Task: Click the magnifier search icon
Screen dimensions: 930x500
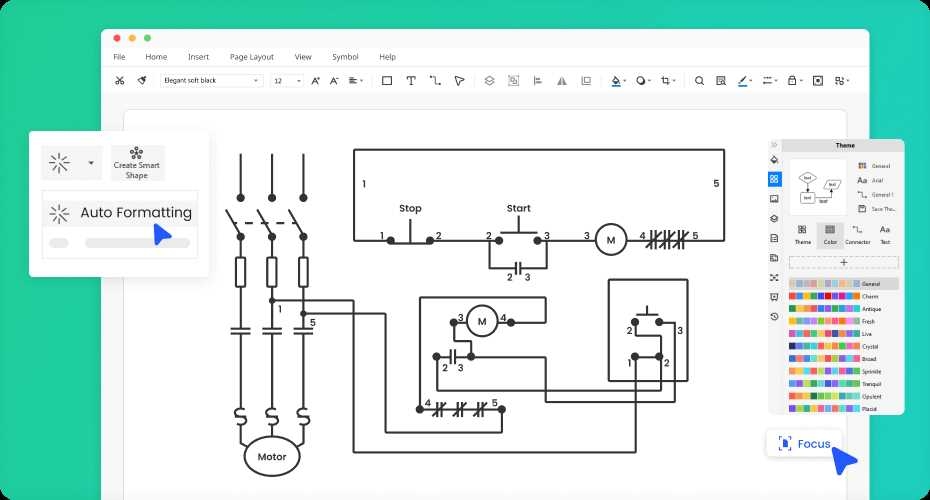Action: click(x=699, y=80)
